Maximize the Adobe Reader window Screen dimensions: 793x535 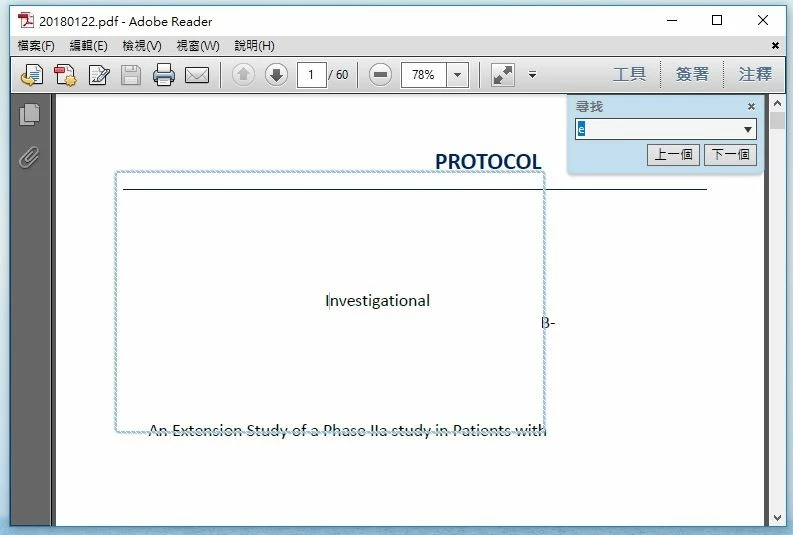click(x=717, y=21)
